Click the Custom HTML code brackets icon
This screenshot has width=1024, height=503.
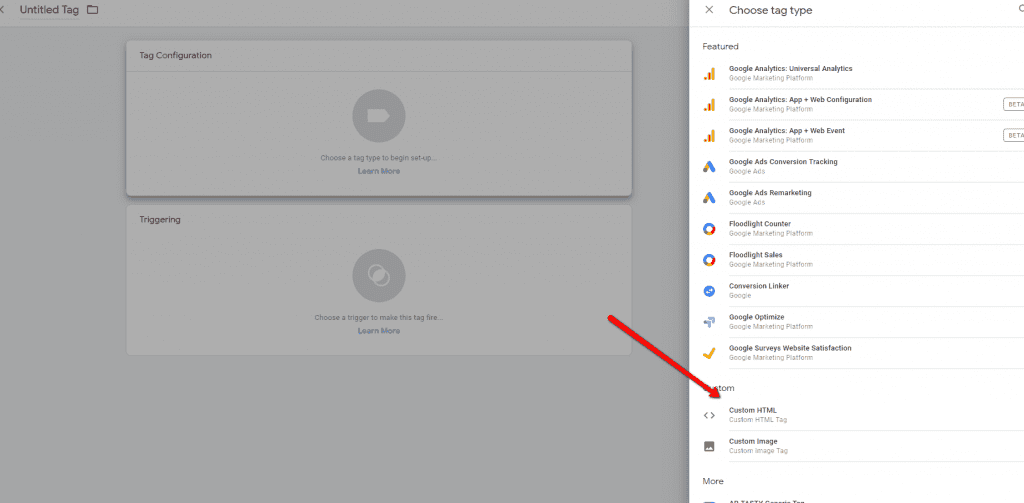pyautogui.click(x=709, y=415)
